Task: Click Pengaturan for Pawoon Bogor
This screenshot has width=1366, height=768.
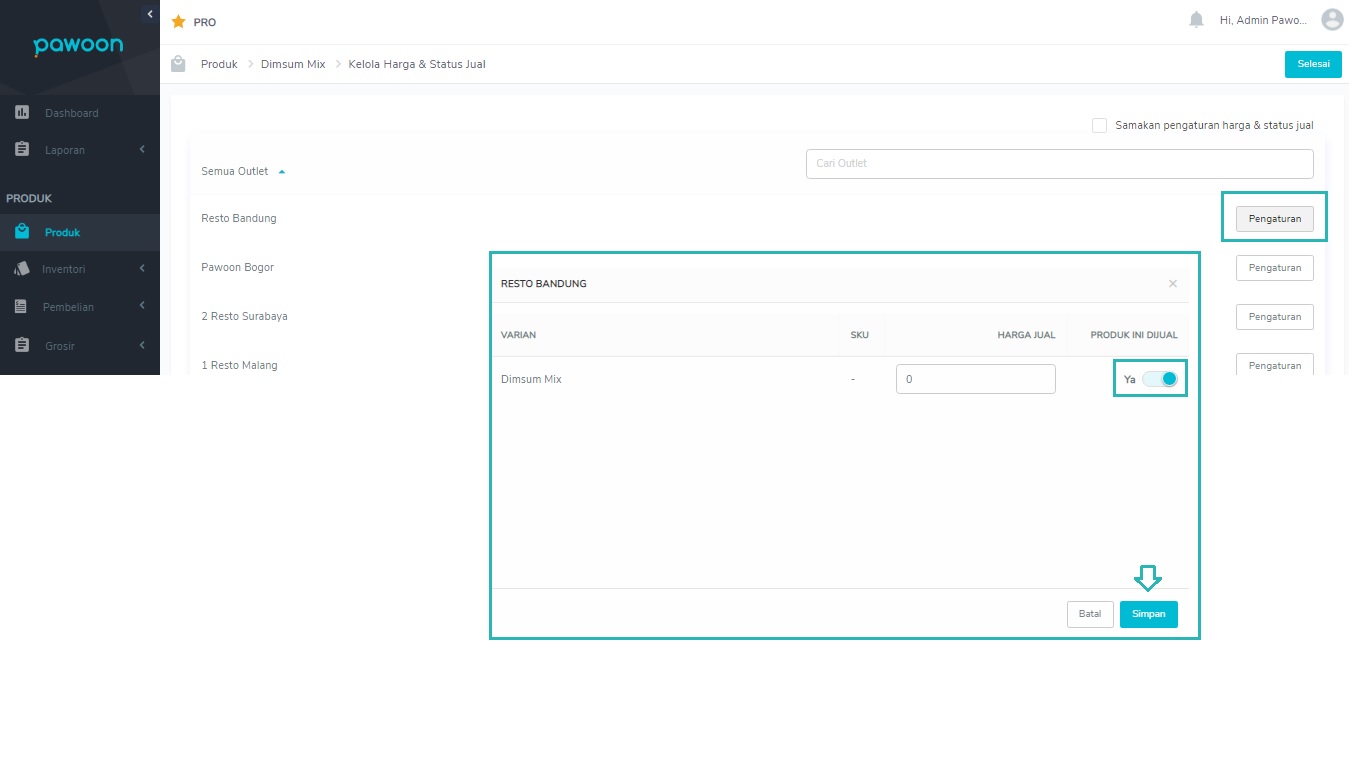Action: 1274,267
